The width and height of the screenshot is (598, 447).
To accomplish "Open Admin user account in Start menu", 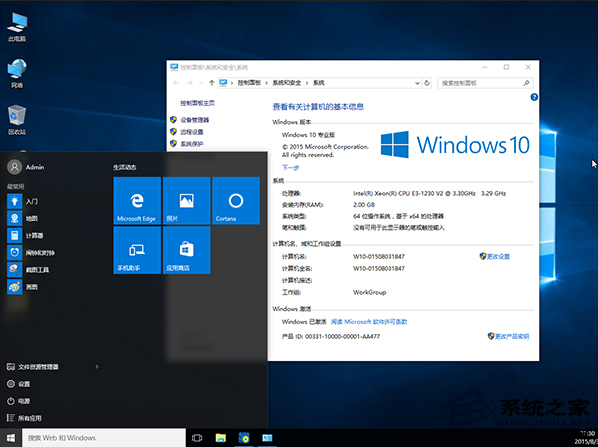I will point(26,167).
